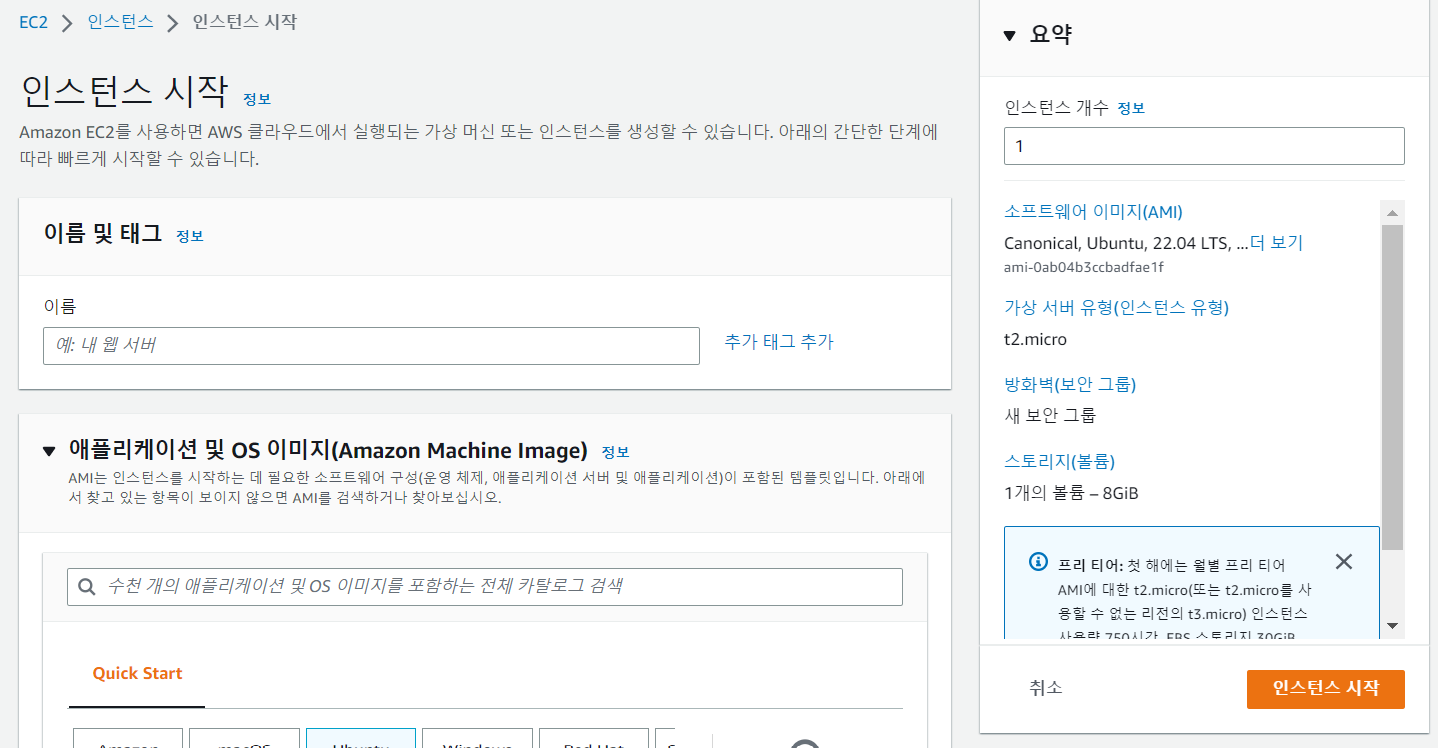Focus the 이름 name input field
Image resolution: width=1438 pixels, height=748 pixels.
coord(371,346)
